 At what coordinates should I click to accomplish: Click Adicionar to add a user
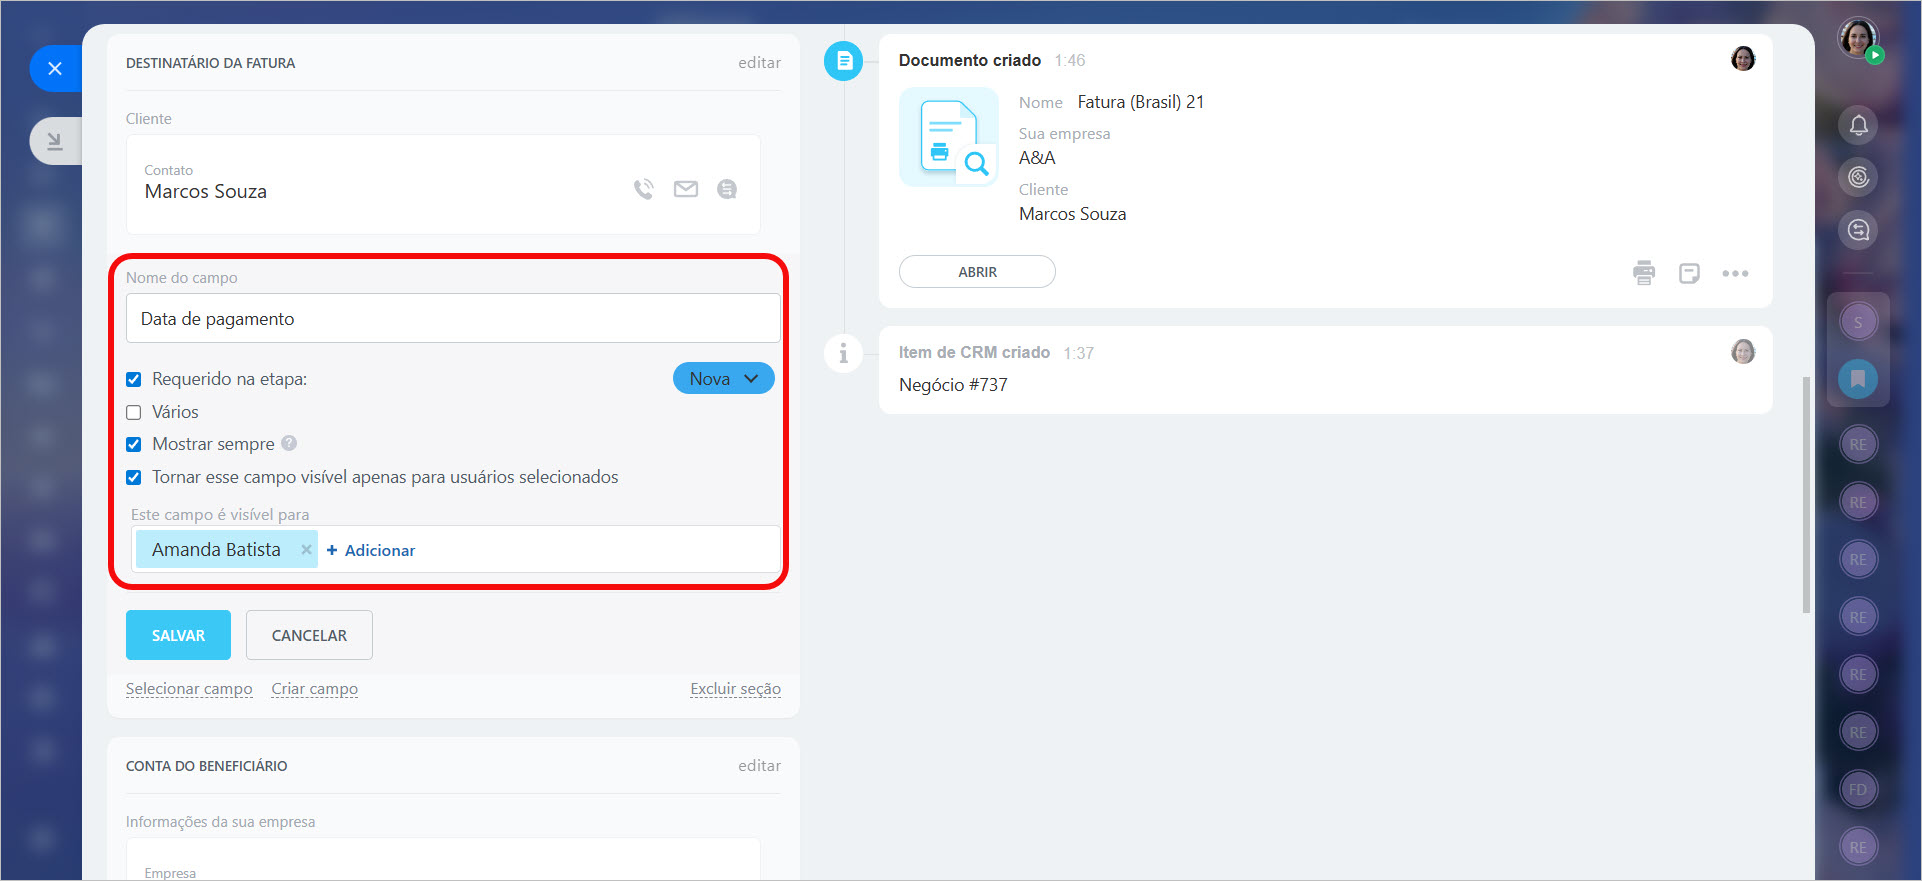(x=371, y=550)
